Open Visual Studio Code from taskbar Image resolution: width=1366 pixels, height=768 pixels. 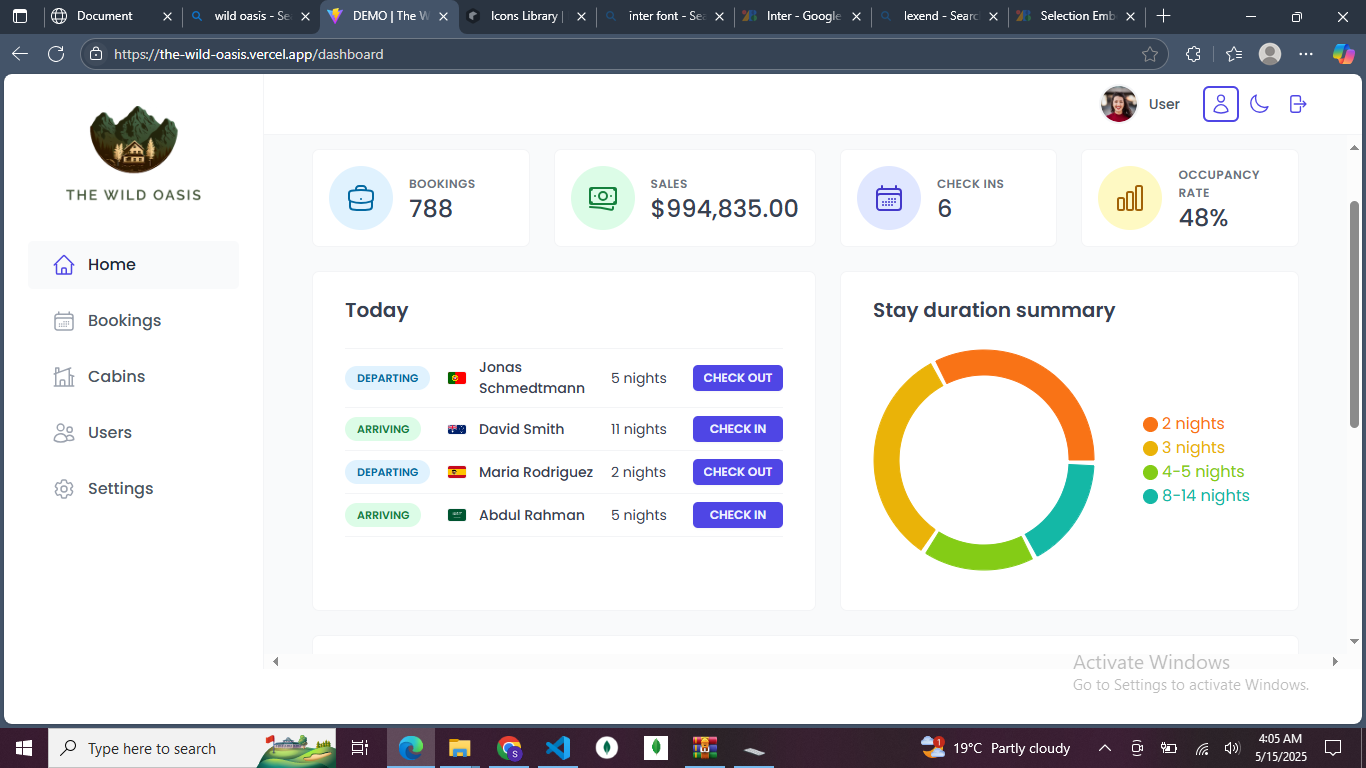point(558,748)
